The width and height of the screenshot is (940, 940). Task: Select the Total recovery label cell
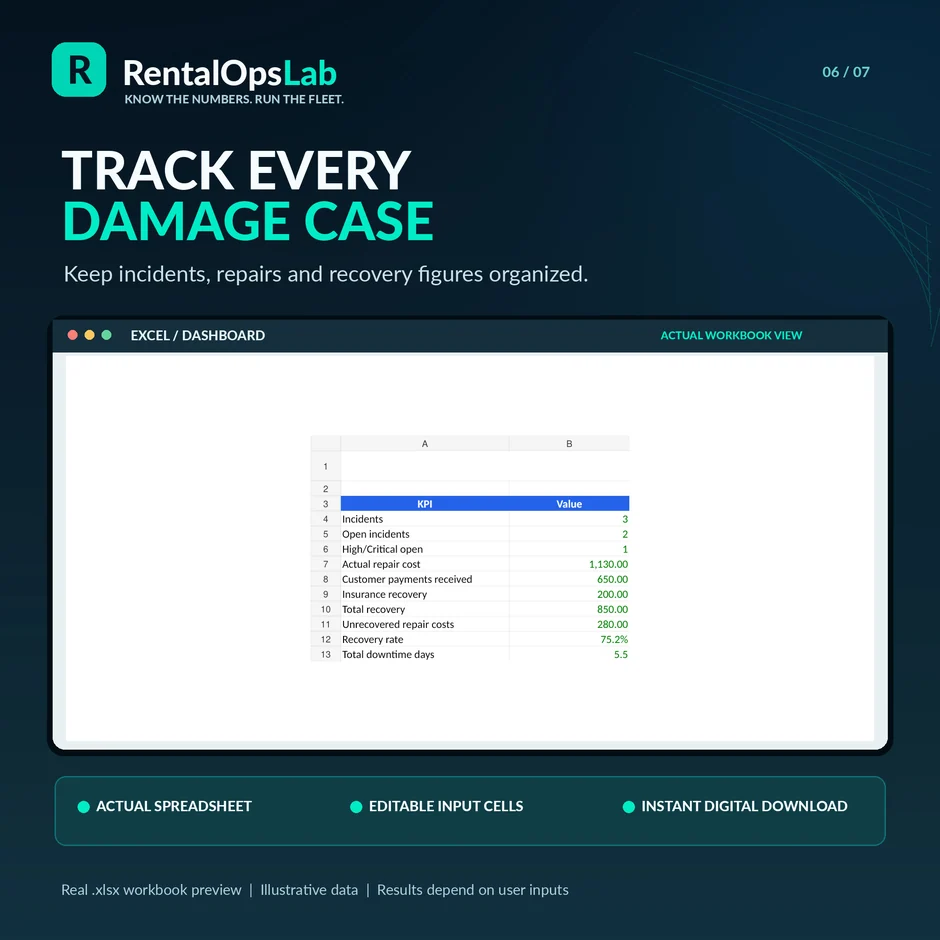[424, 609]
